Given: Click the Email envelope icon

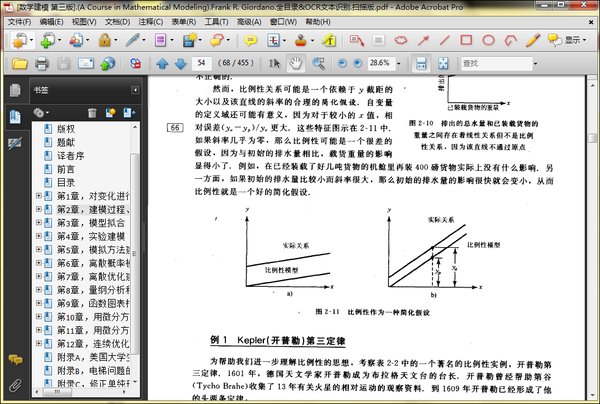Looking at the screenshot, I should tap(86, 64).
